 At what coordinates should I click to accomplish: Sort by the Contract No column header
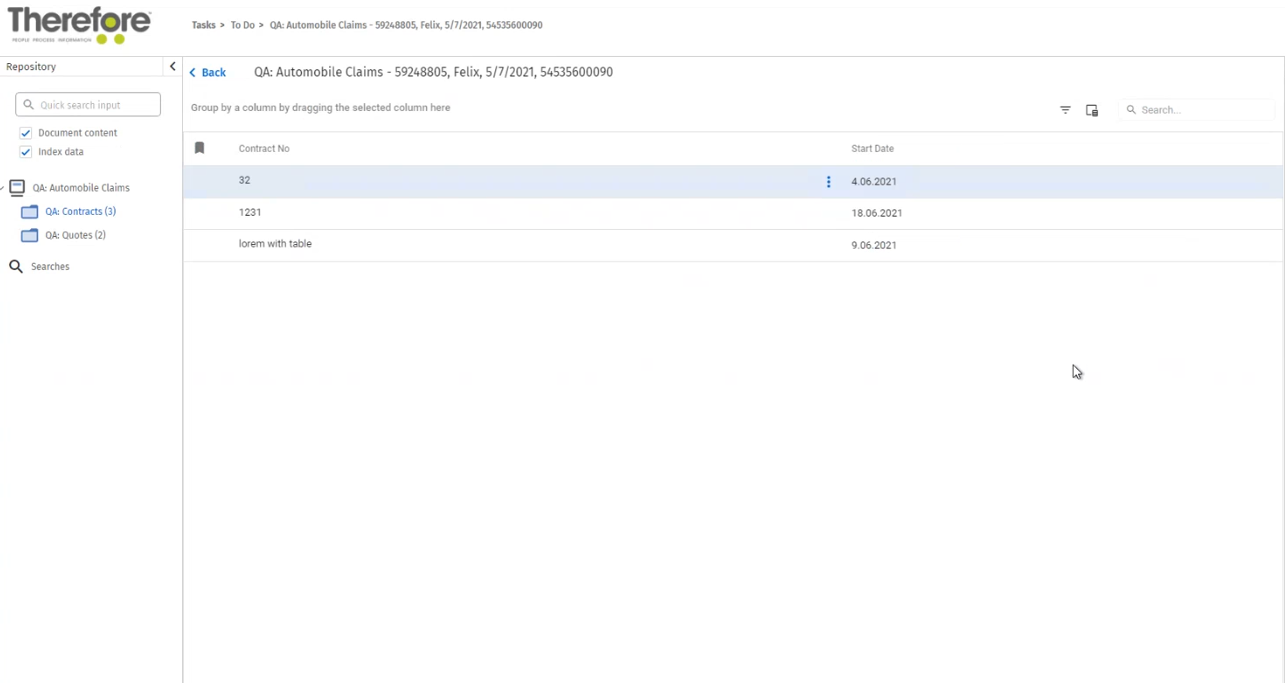tap(264, 149)
